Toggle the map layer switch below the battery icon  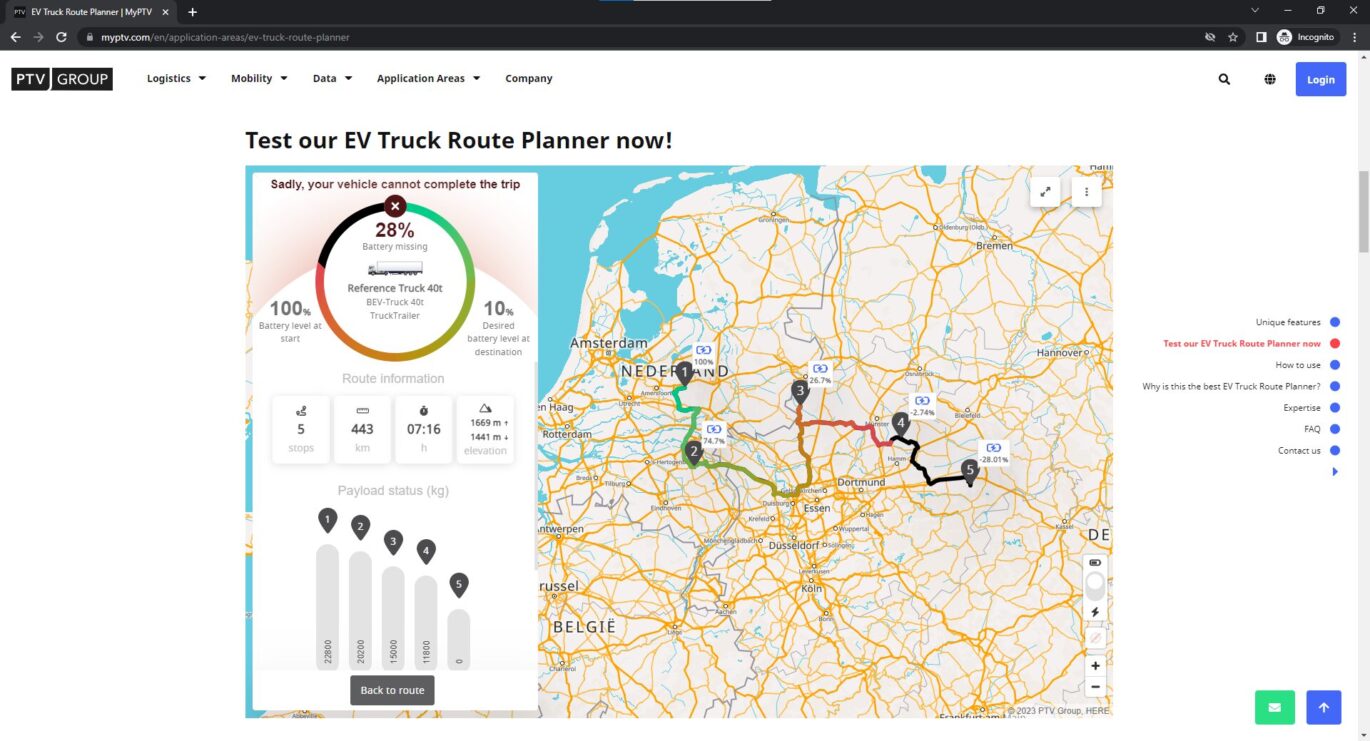pyautogui.click(x=1094, y=584)
